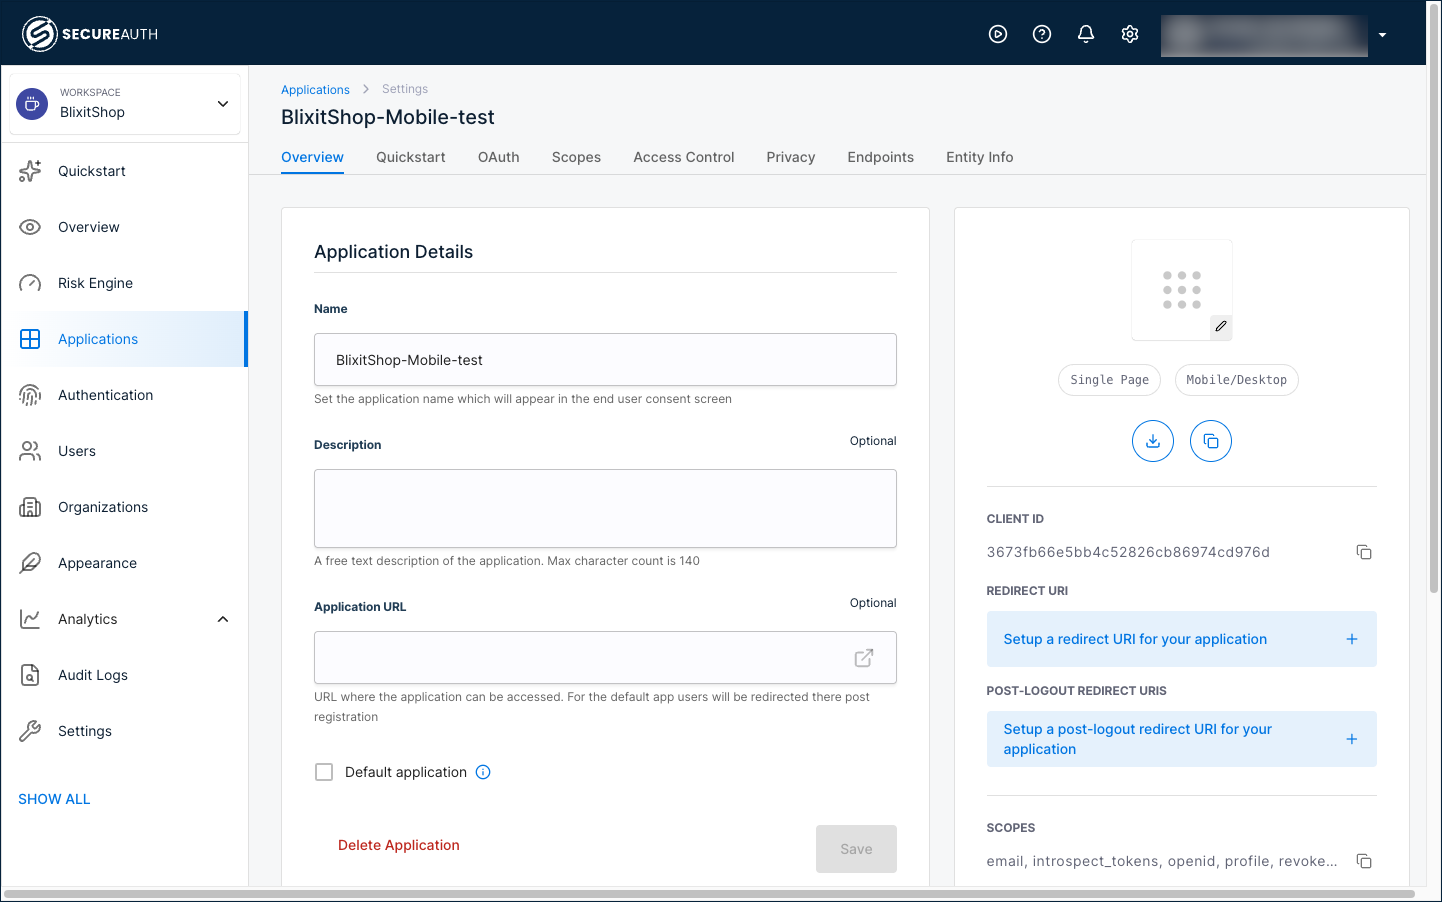The width and height of the screenshot is (1442, 902).
Task: Click the Mobile/Desktop tag
Action: pyautogui.click(x=1237, y=380)
